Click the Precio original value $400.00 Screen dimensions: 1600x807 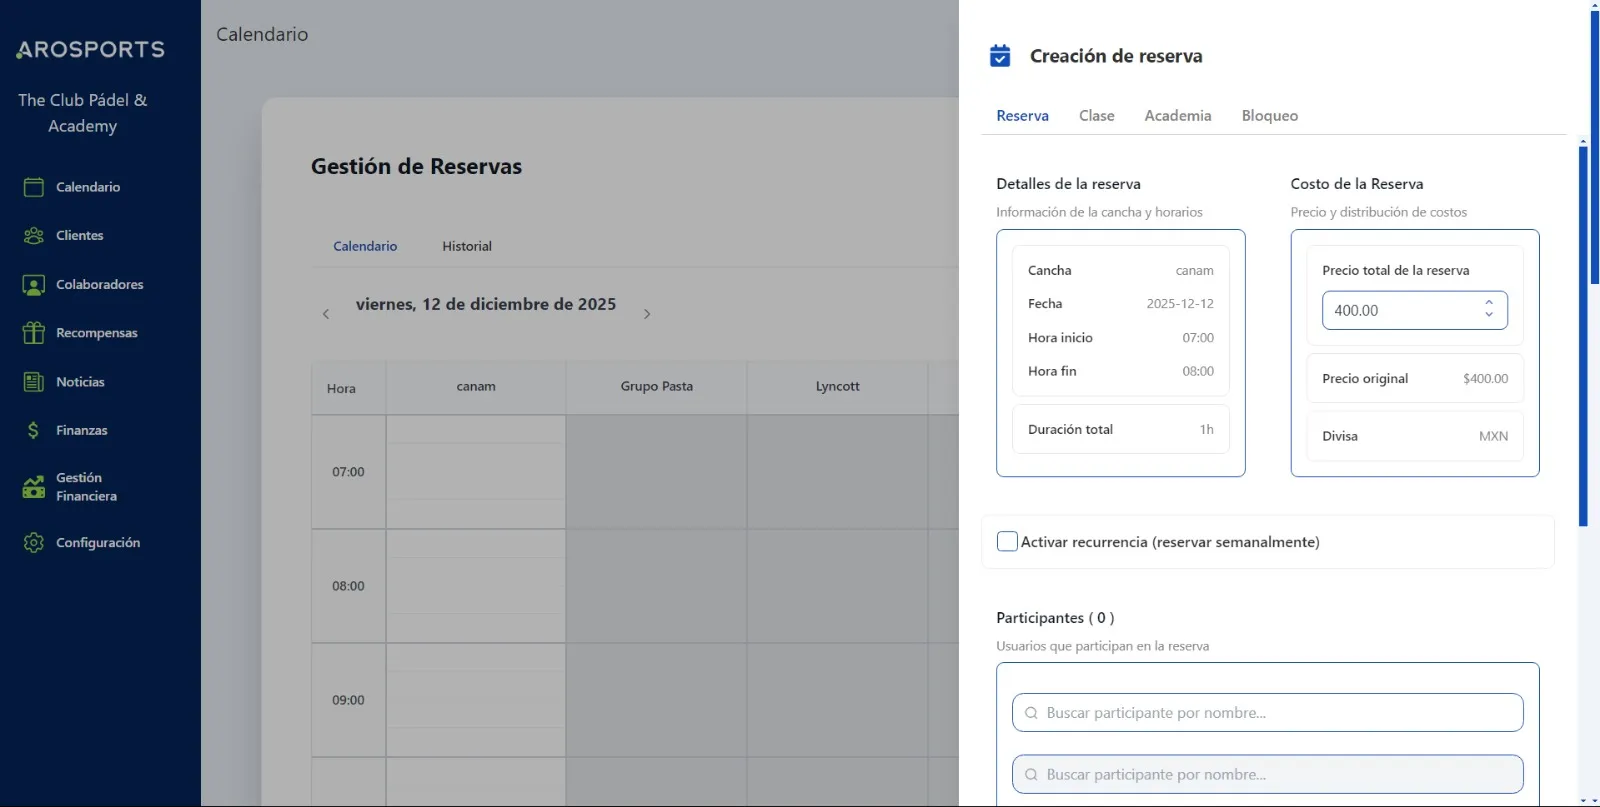pyautogui.click(x=1485, y=378)
